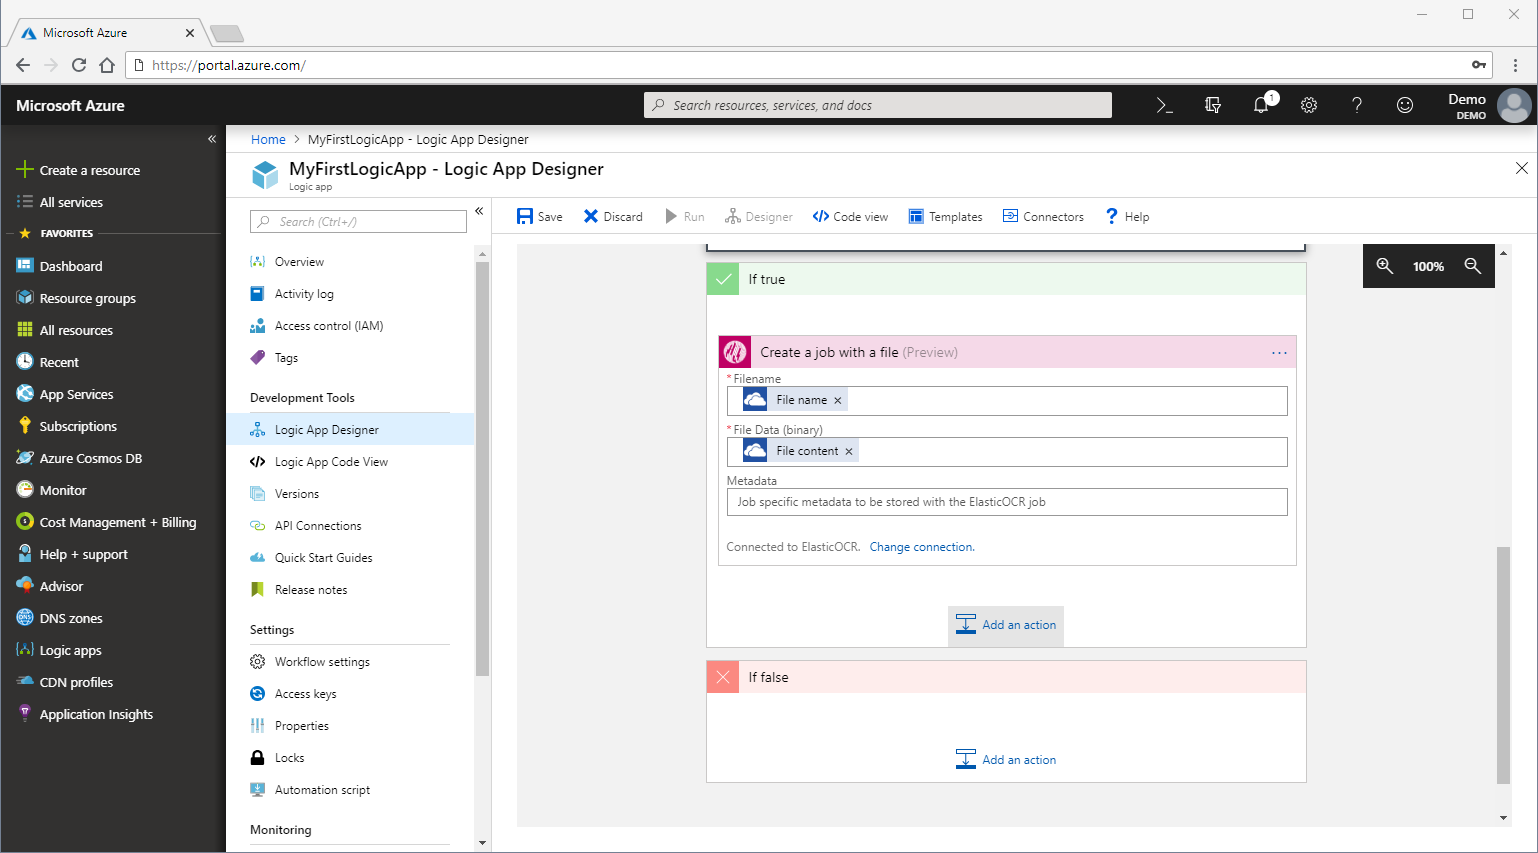Click the designer canvas vertical scrollbar
Viewport: 1538px width, 853px height.
tap(1503, 665)
